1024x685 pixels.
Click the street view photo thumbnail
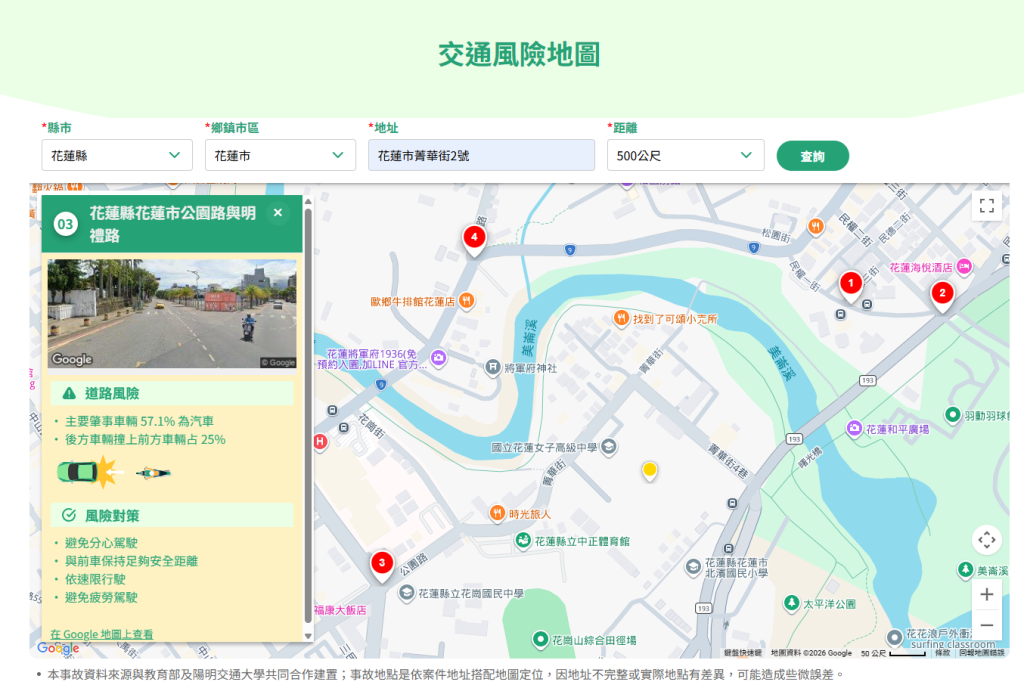point(172,314)
